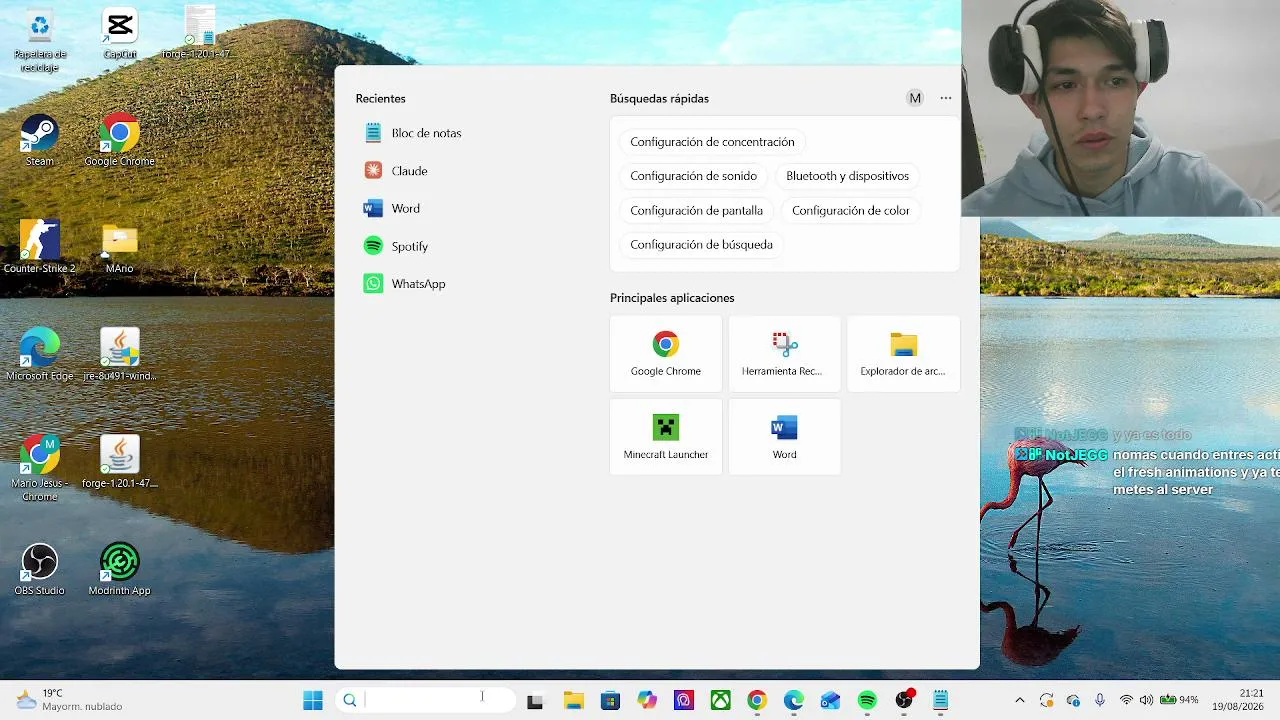Select Configuración de concentración quick search
Viewport: 1280px width, 720px height.
click(712, 142)
